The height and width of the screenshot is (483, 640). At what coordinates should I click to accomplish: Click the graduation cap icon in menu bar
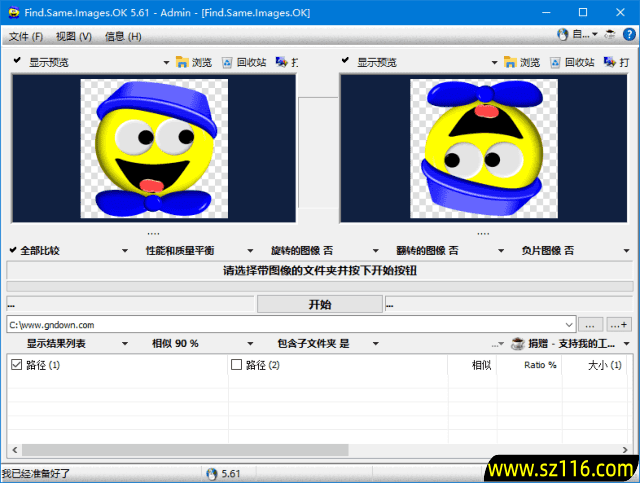(x=610, y=35)
